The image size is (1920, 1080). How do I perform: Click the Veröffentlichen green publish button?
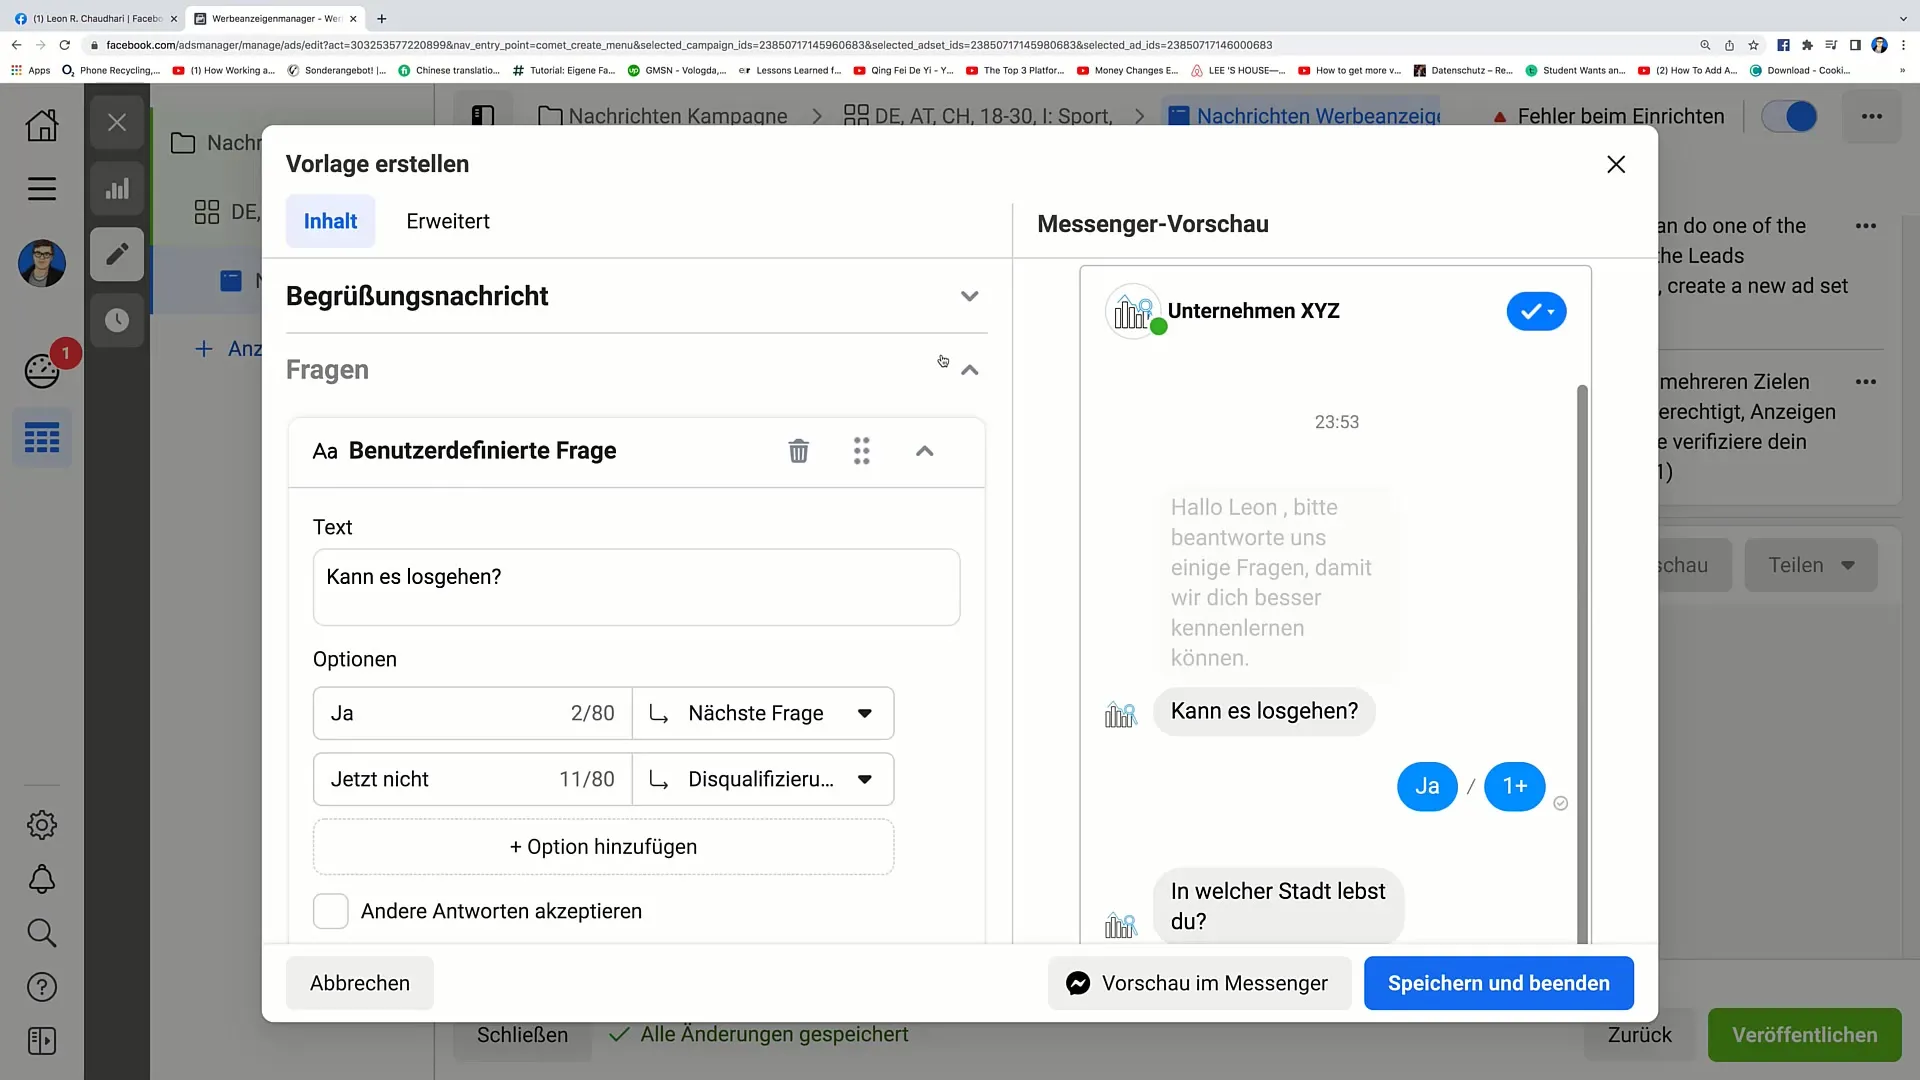pyautogui.click(x=1805, y=1034)
